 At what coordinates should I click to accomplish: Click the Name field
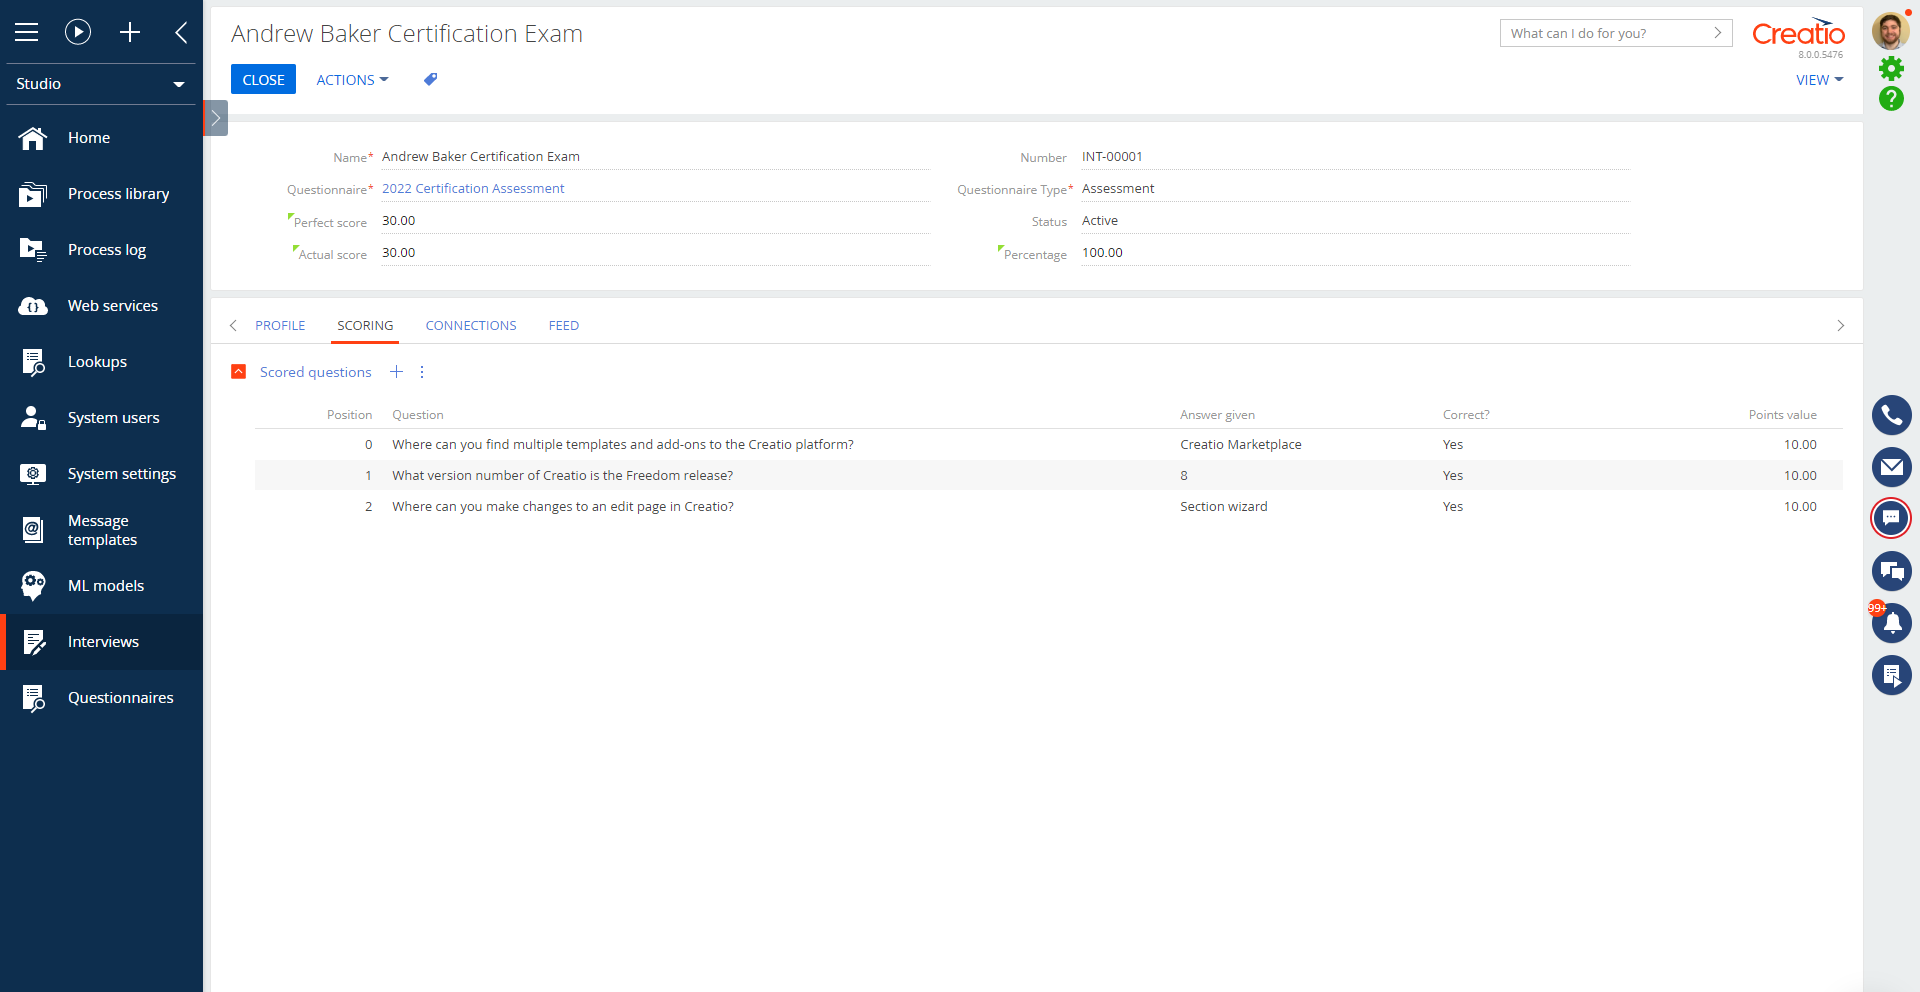pos(655,157)
